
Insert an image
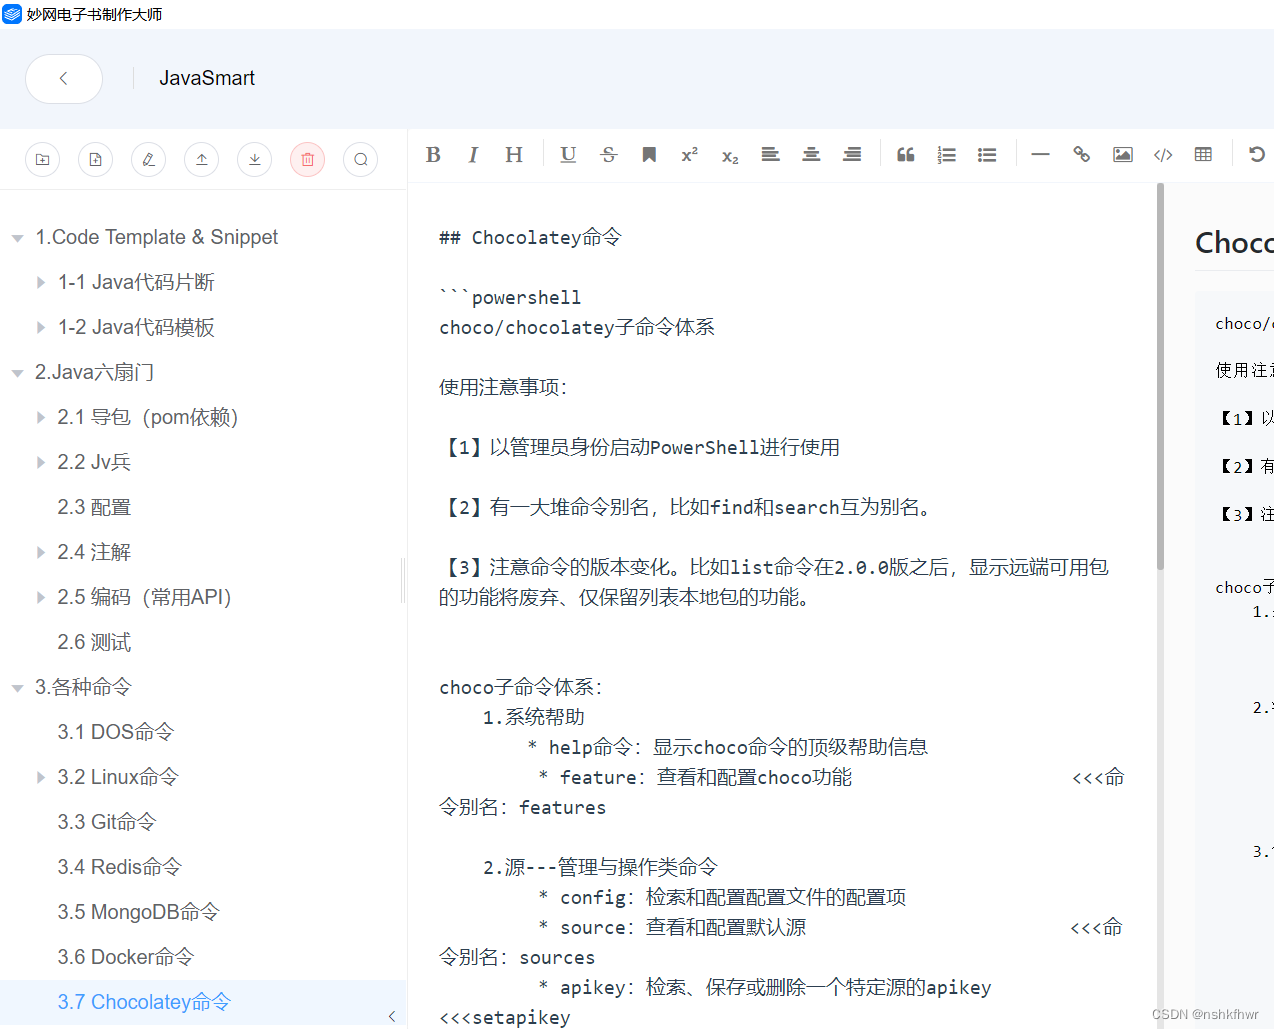pyautogui.click(x=1123, y=154)
